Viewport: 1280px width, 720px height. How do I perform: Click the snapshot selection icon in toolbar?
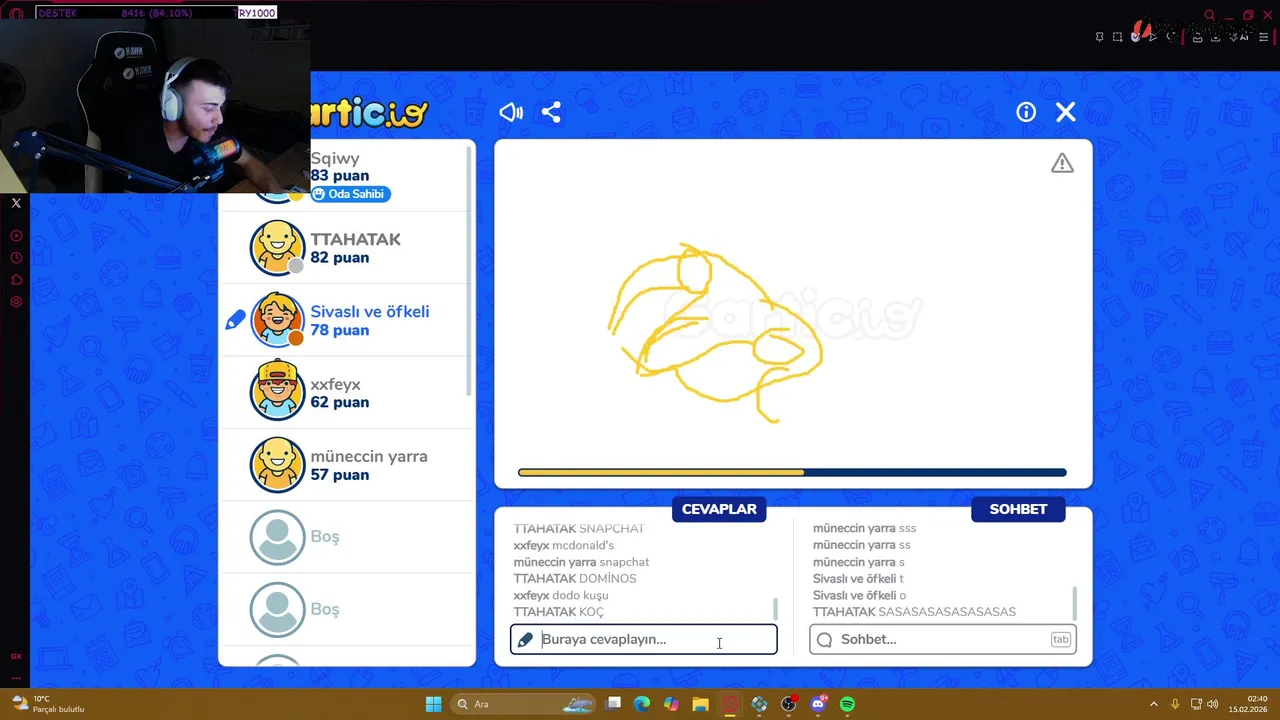1117,37
